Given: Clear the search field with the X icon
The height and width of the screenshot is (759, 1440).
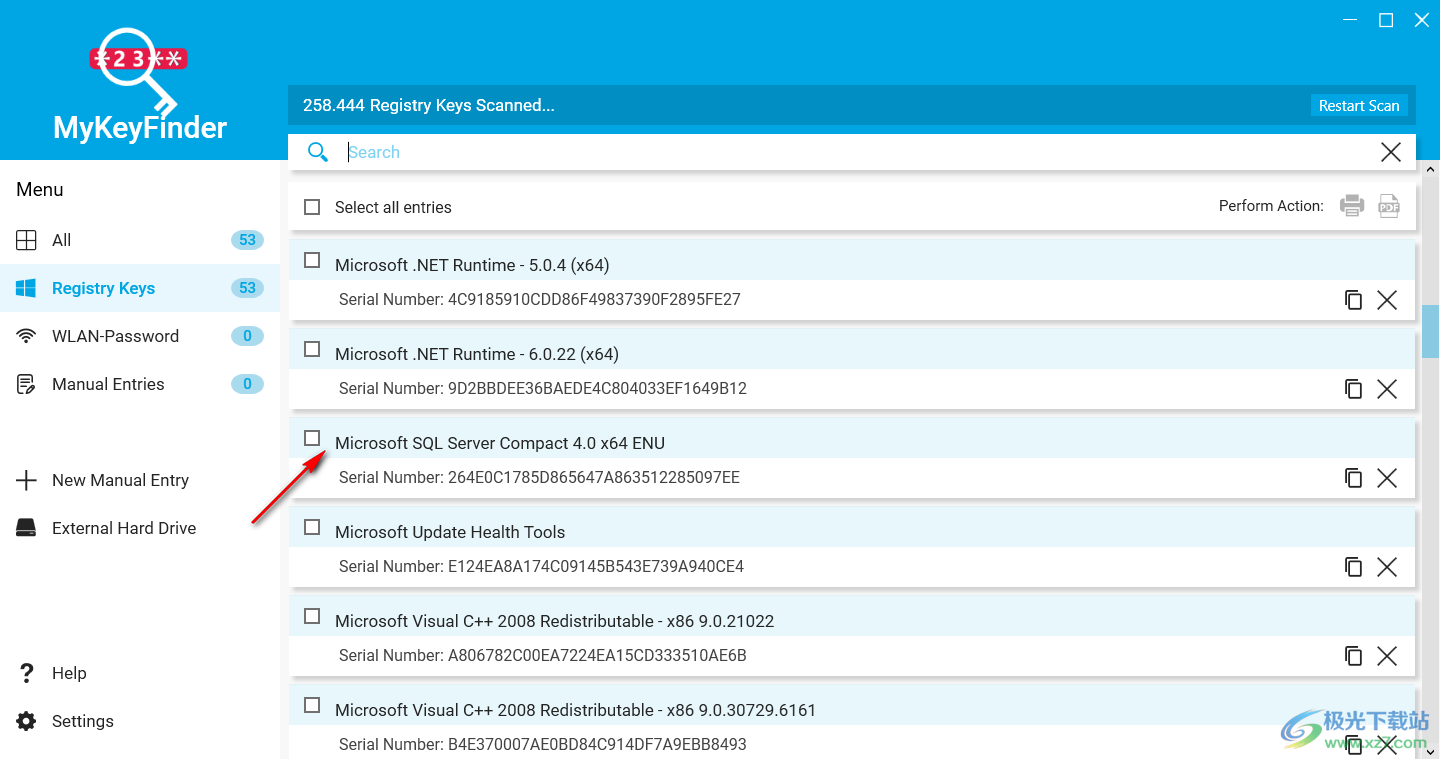Looking at the screenshot, I should coord(1390,152).
